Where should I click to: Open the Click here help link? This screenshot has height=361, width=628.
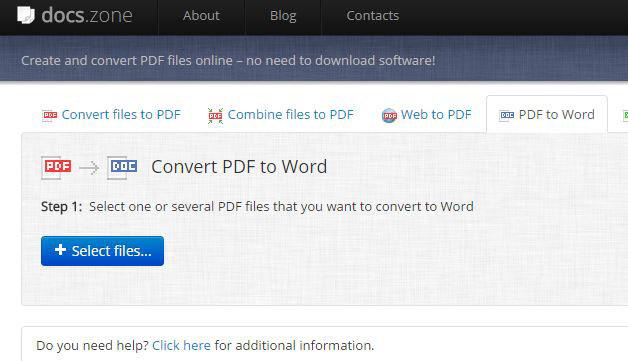(181, 345)
